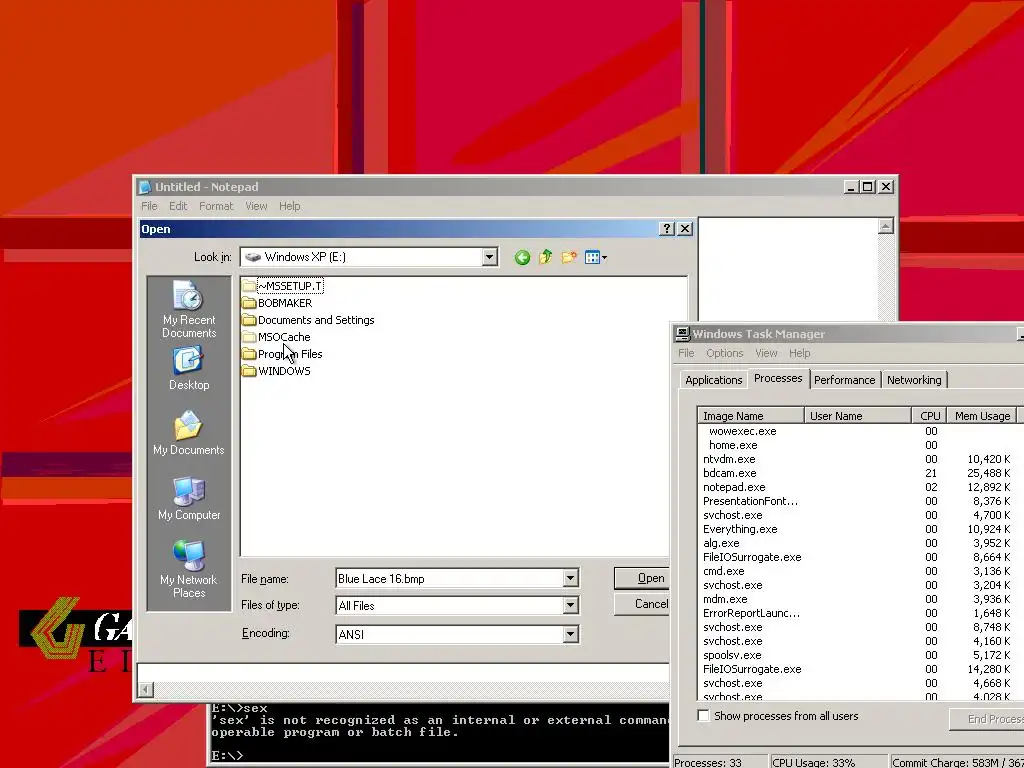Screen dimensions: 1024x768
Task: Select the MSOCache folder icon
Action: point(249,337)
